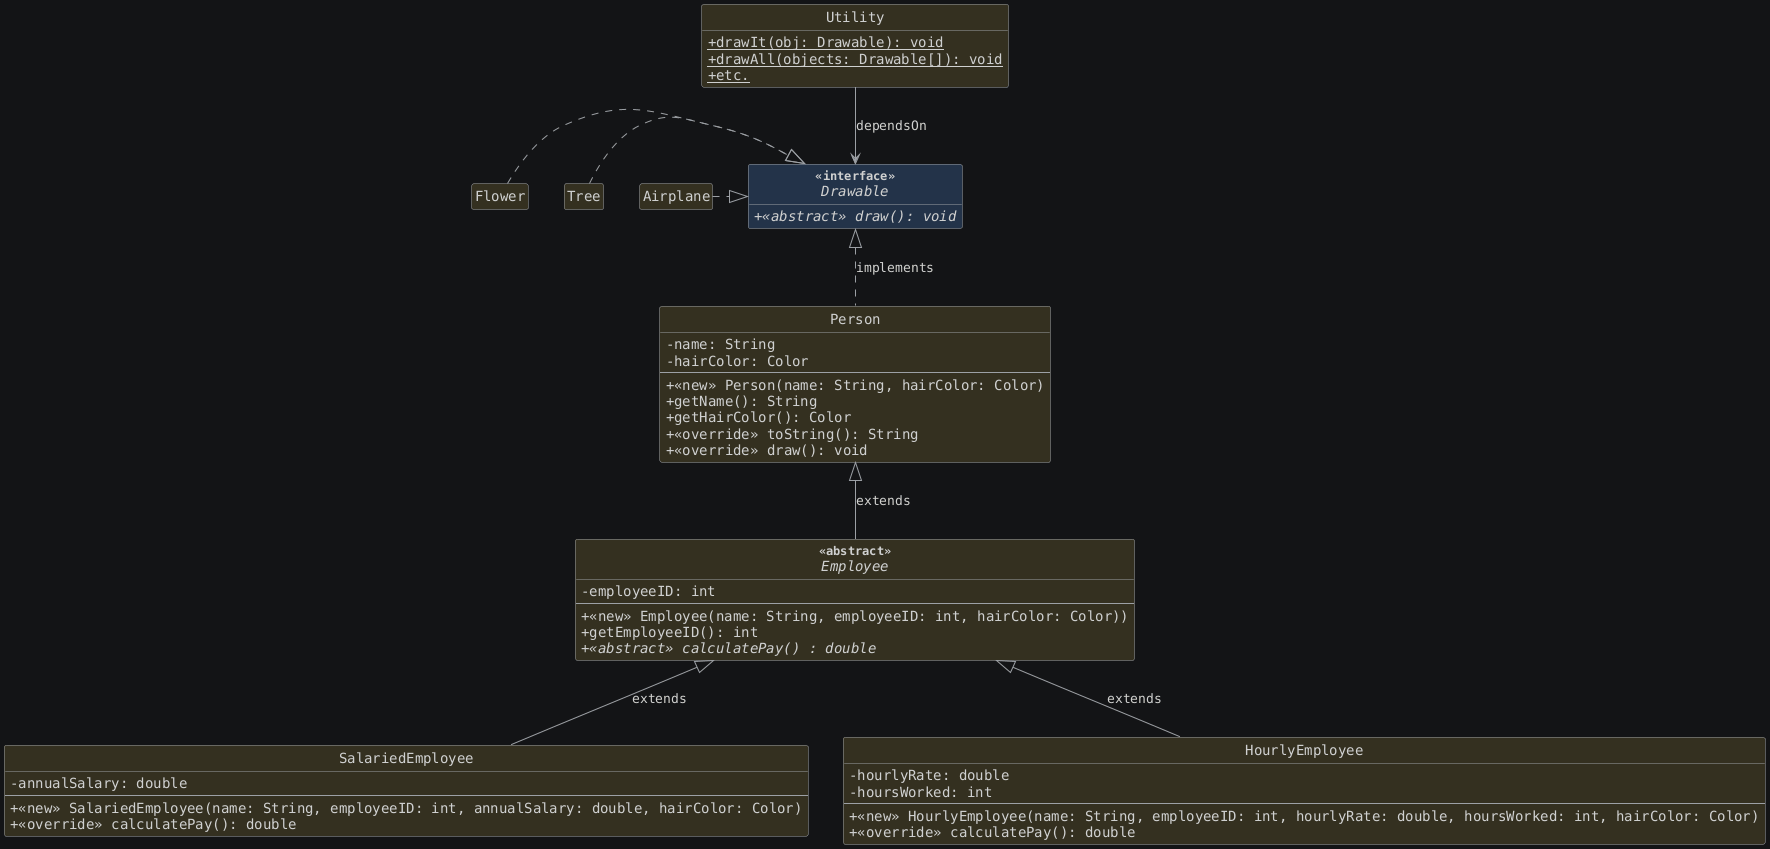Screen dimensions: 1770x849
Task: Click the dependsOn arrow label
Action: pyautogui.click(x=891, y=126)
